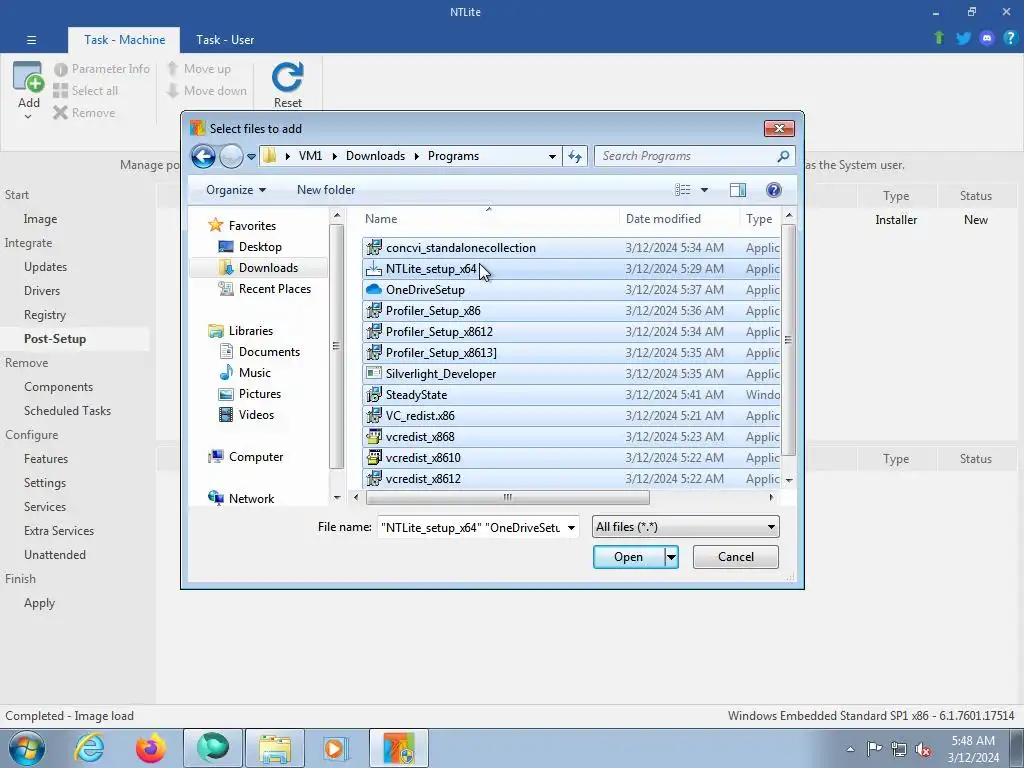Expand the Add button dropdown chevron
1024x768 pixels.
[28, 117]
